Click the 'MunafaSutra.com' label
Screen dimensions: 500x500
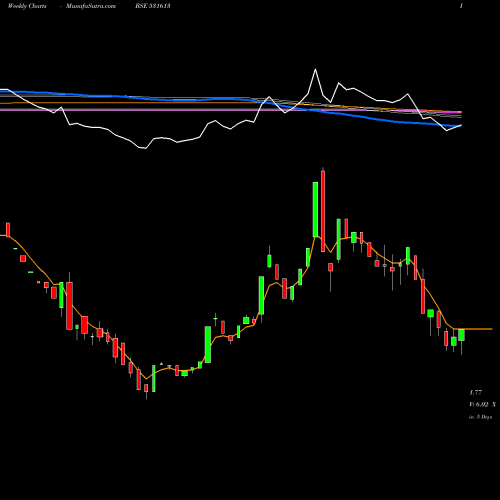click(91, 6)
